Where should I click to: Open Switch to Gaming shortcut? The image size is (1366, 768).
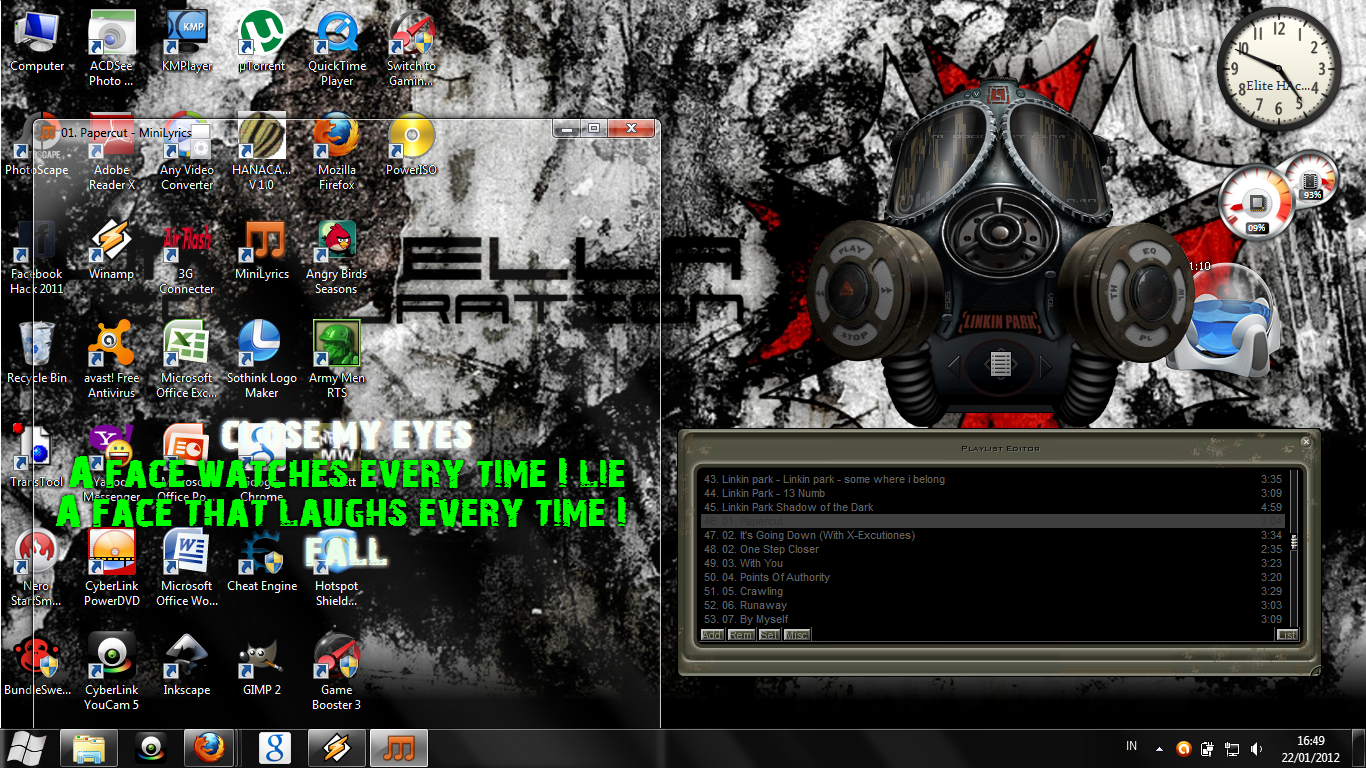tap(411, 50)
